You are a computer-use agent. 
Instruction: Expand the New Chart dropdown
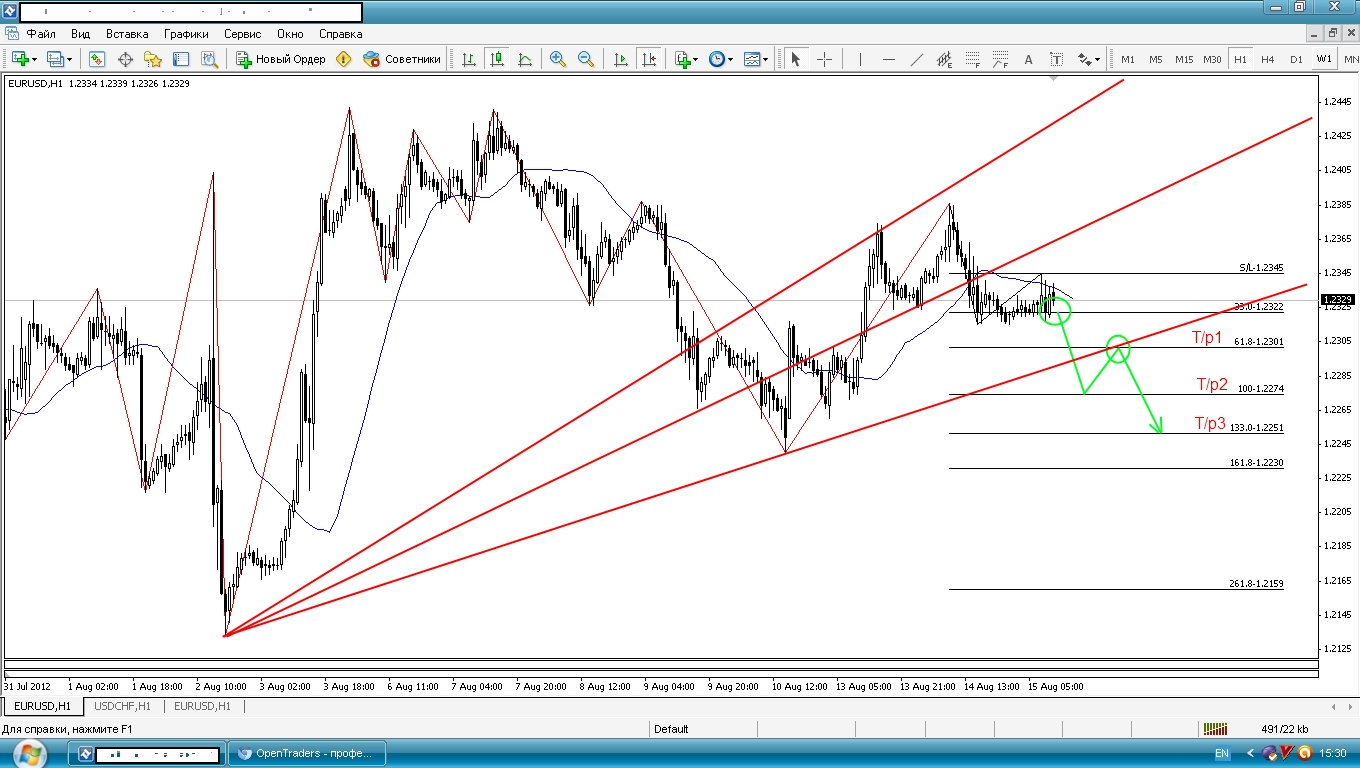pos(36,59)
